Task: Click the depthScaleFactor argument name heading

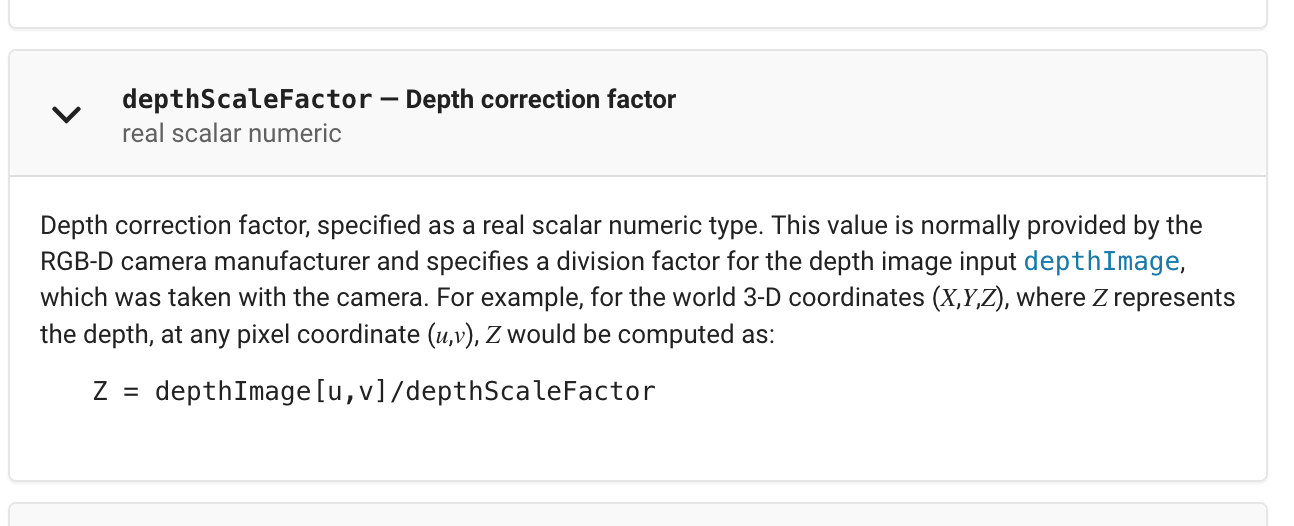Action: [x=246, y=99]
